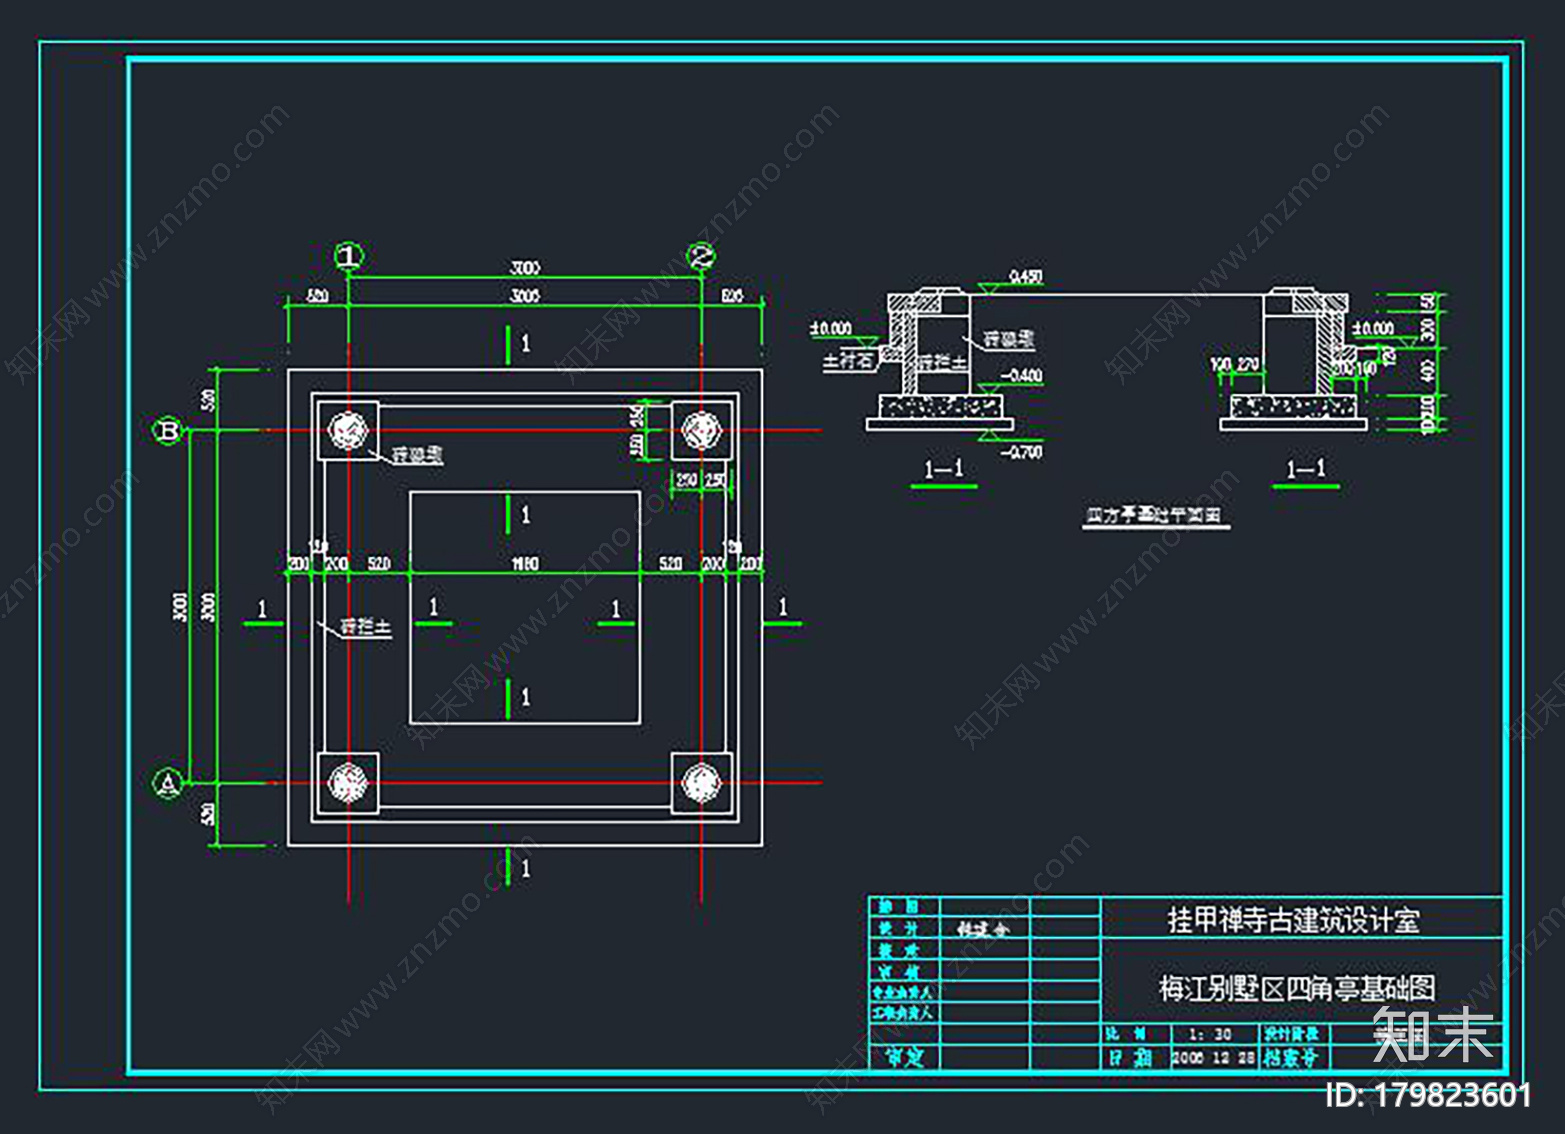Select the "1180" dimension text in the plan
The height and width of the screenshot is (1134, 1565).
pos(526,564)
